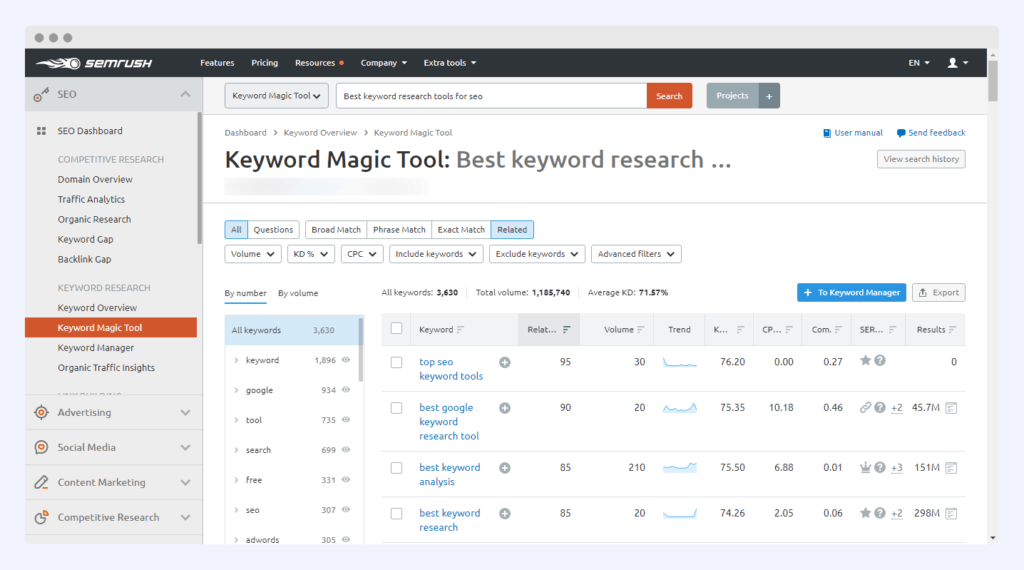Viewport: 1024px width, 570px height.
Task: Open the 'best keyword analysis' keyword link
Action: [449, 475]
